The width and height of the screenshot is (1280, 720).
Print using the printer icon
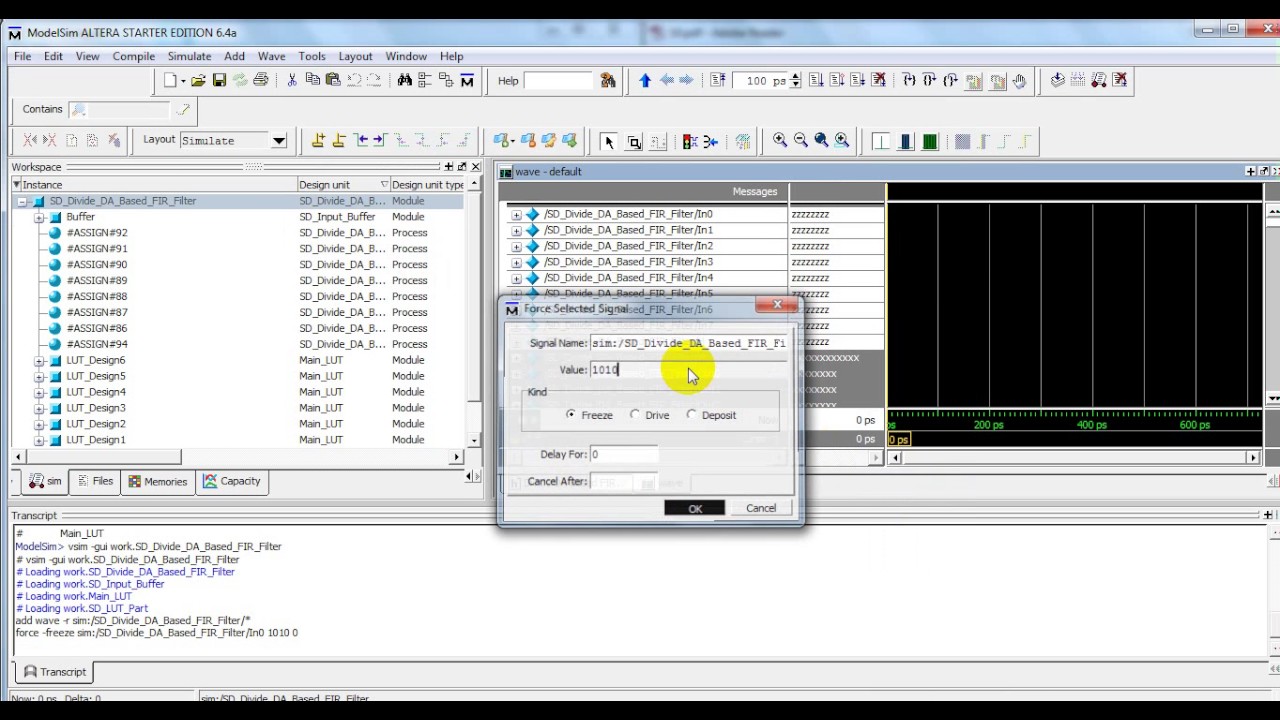point(261,81)
